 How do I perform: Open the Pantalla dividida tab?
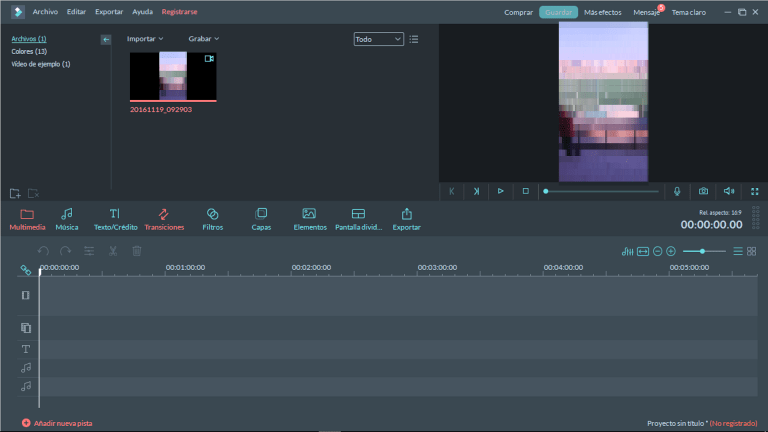pyautogui.click(x=358, y=219)
